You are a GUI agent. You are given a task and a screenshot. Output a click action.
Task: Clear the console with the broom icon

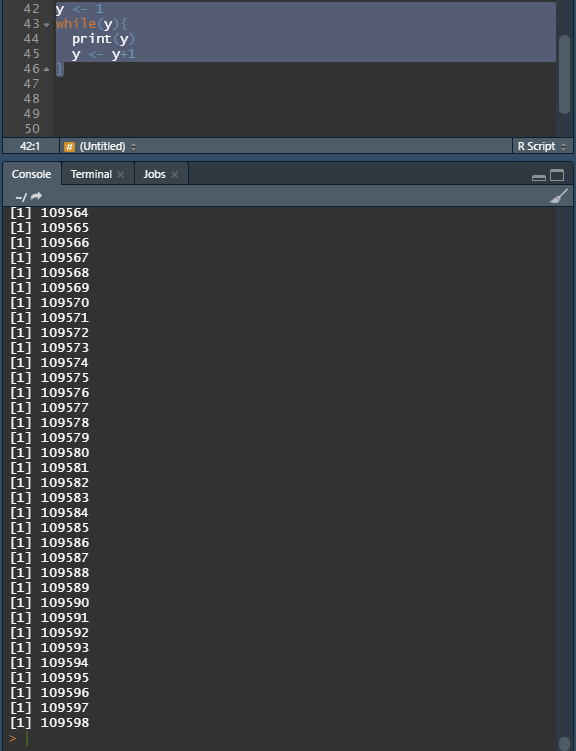pos(558,196)
